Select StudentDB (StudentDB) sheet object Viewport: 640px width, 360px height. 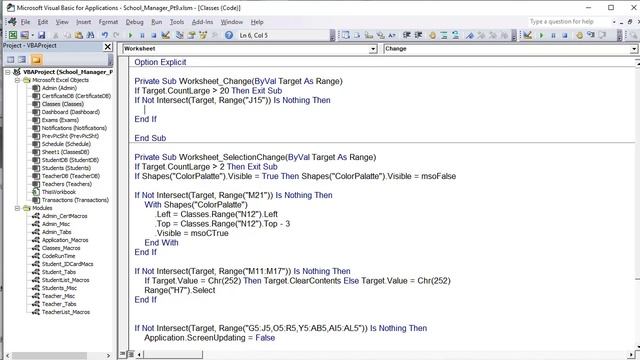[70, 160]
